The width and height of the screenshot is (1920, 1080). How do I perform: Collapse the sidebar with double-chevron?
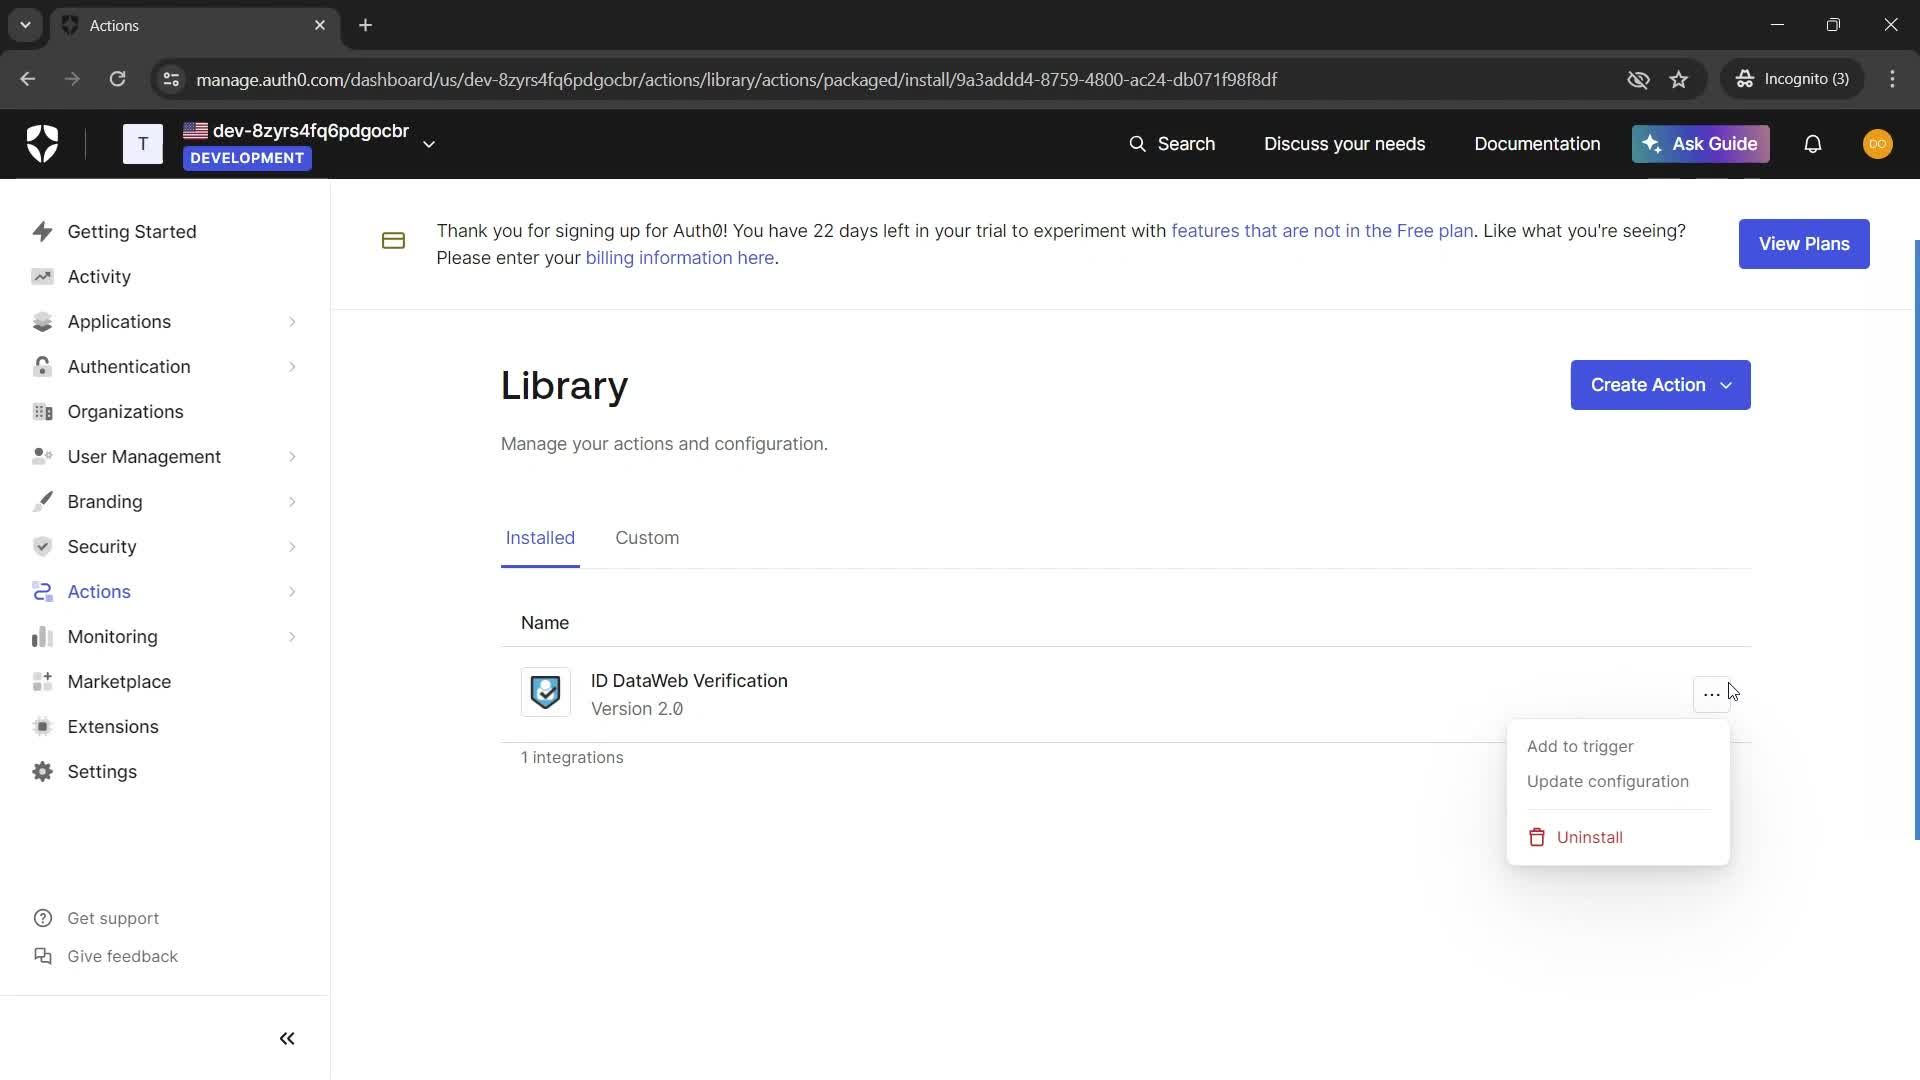point(287,1039)
